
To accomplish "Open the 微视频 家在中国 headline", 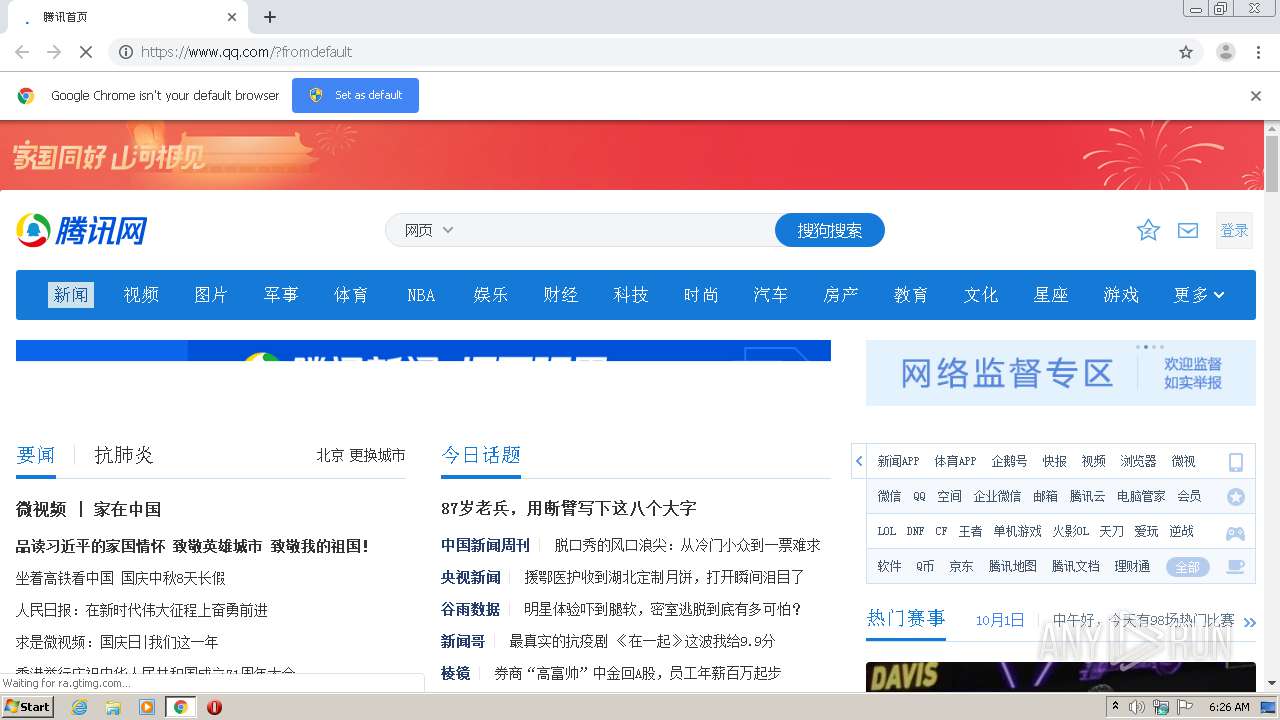I will pos(88,509).
